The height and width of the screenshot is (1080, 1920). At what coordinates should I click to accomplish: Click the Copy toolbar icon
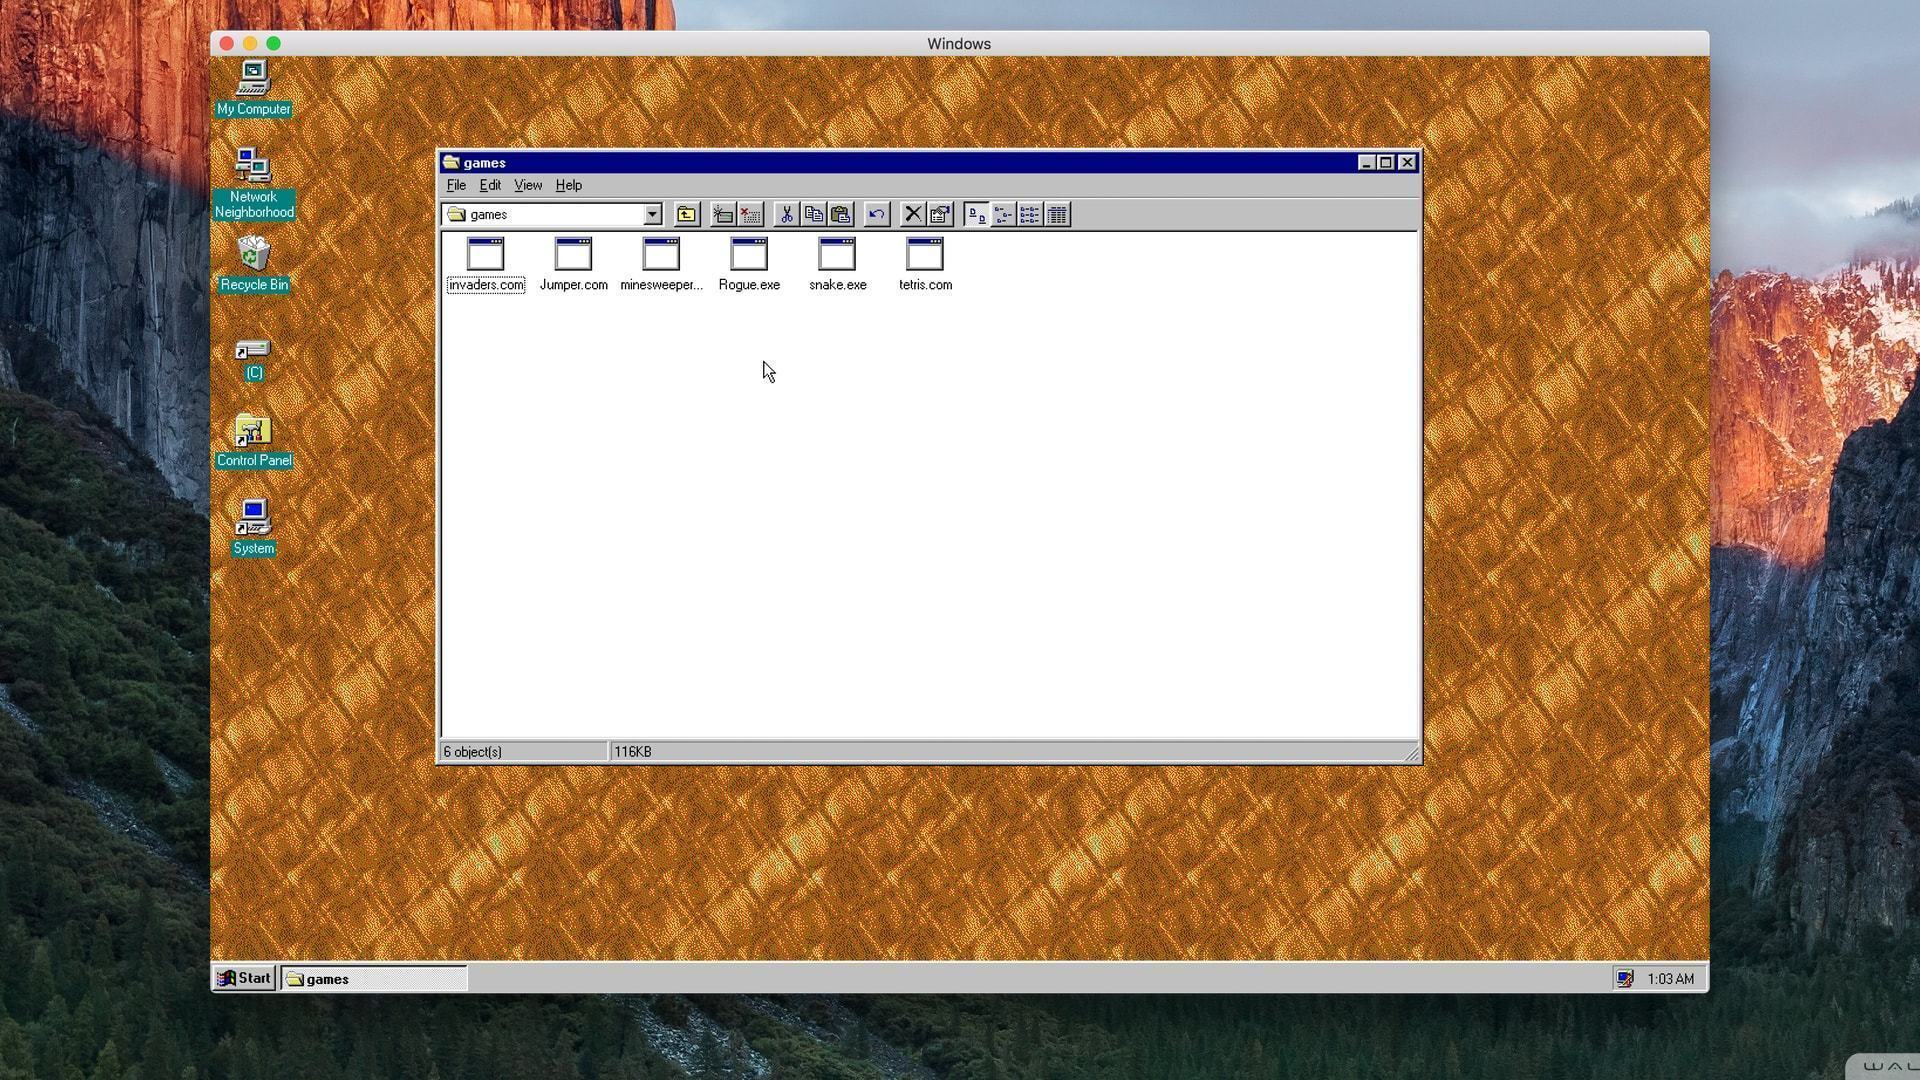click(814, 214)
